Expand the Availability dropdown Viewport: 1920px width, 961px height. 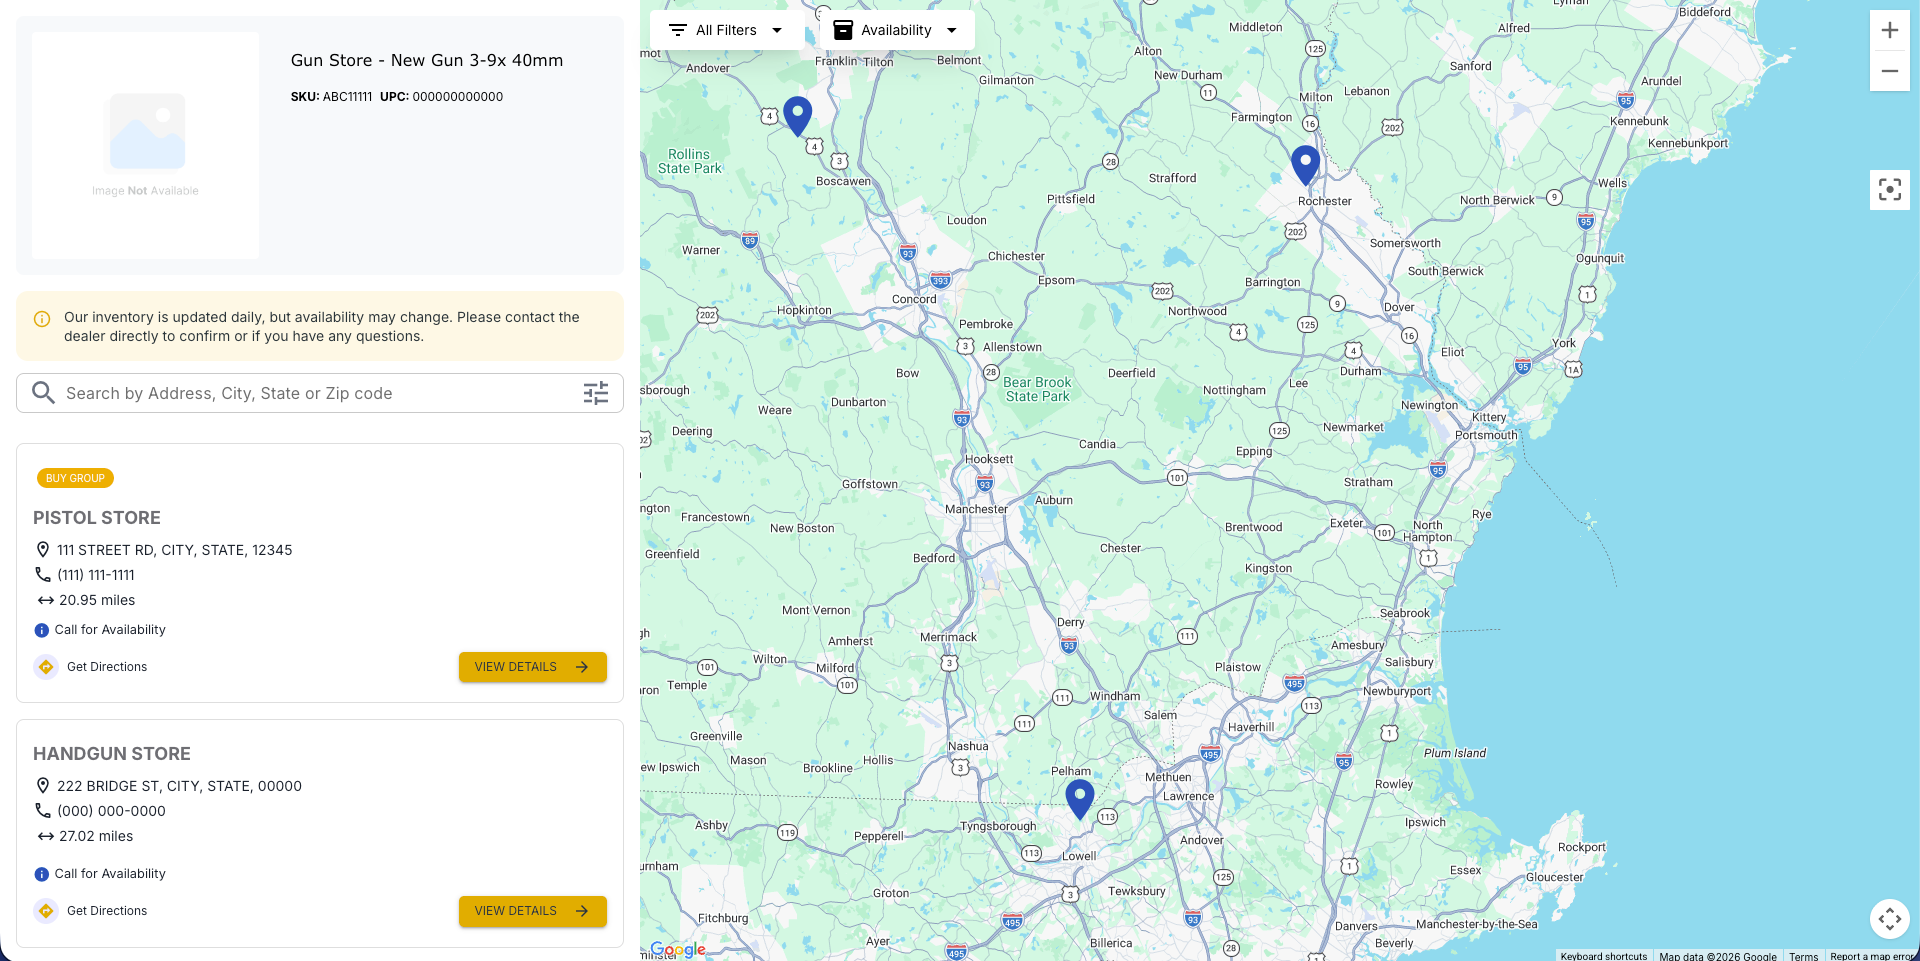click(897, 30)
